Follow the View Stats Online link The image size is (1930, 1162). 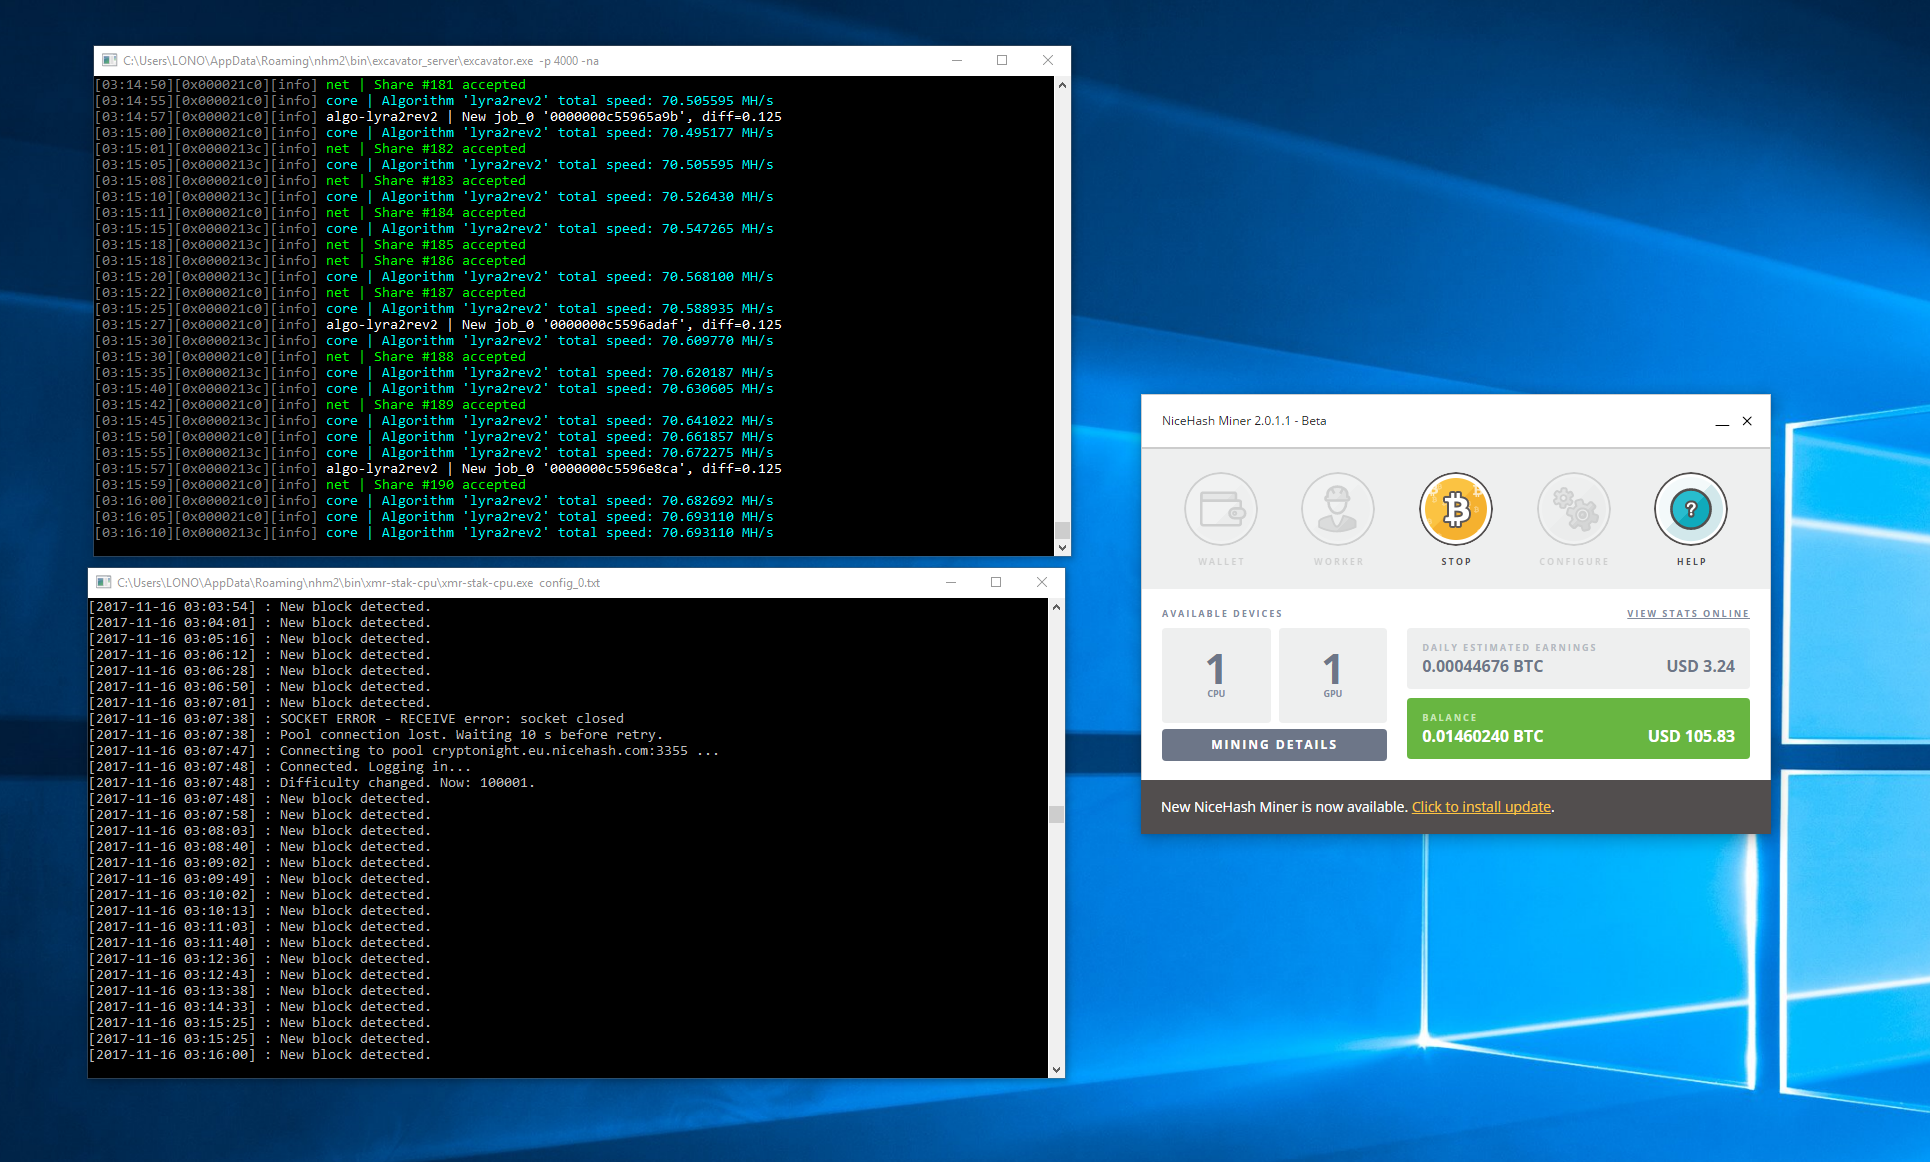coord(1688,614)
